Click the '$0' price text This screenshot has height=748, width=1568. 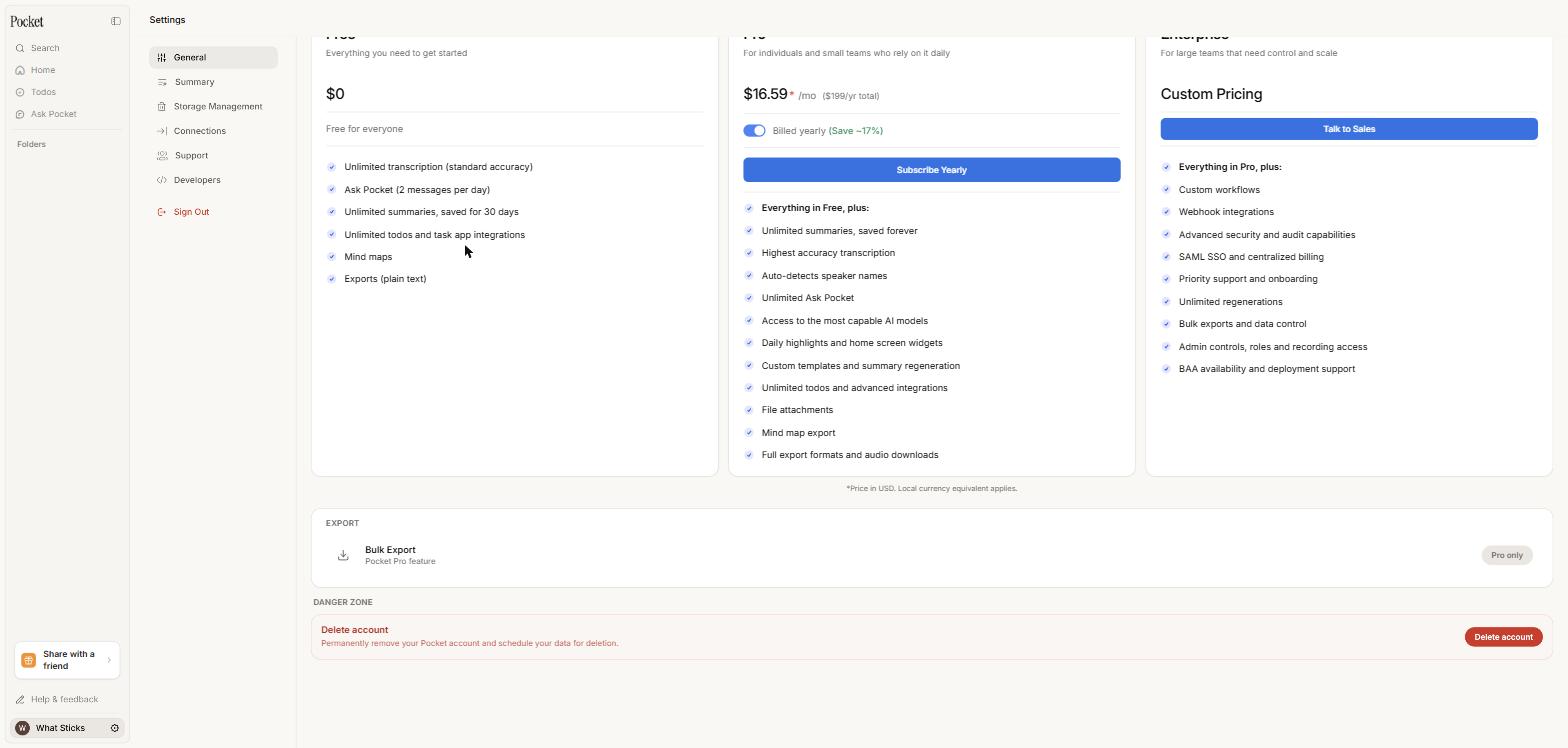[335, 94]
